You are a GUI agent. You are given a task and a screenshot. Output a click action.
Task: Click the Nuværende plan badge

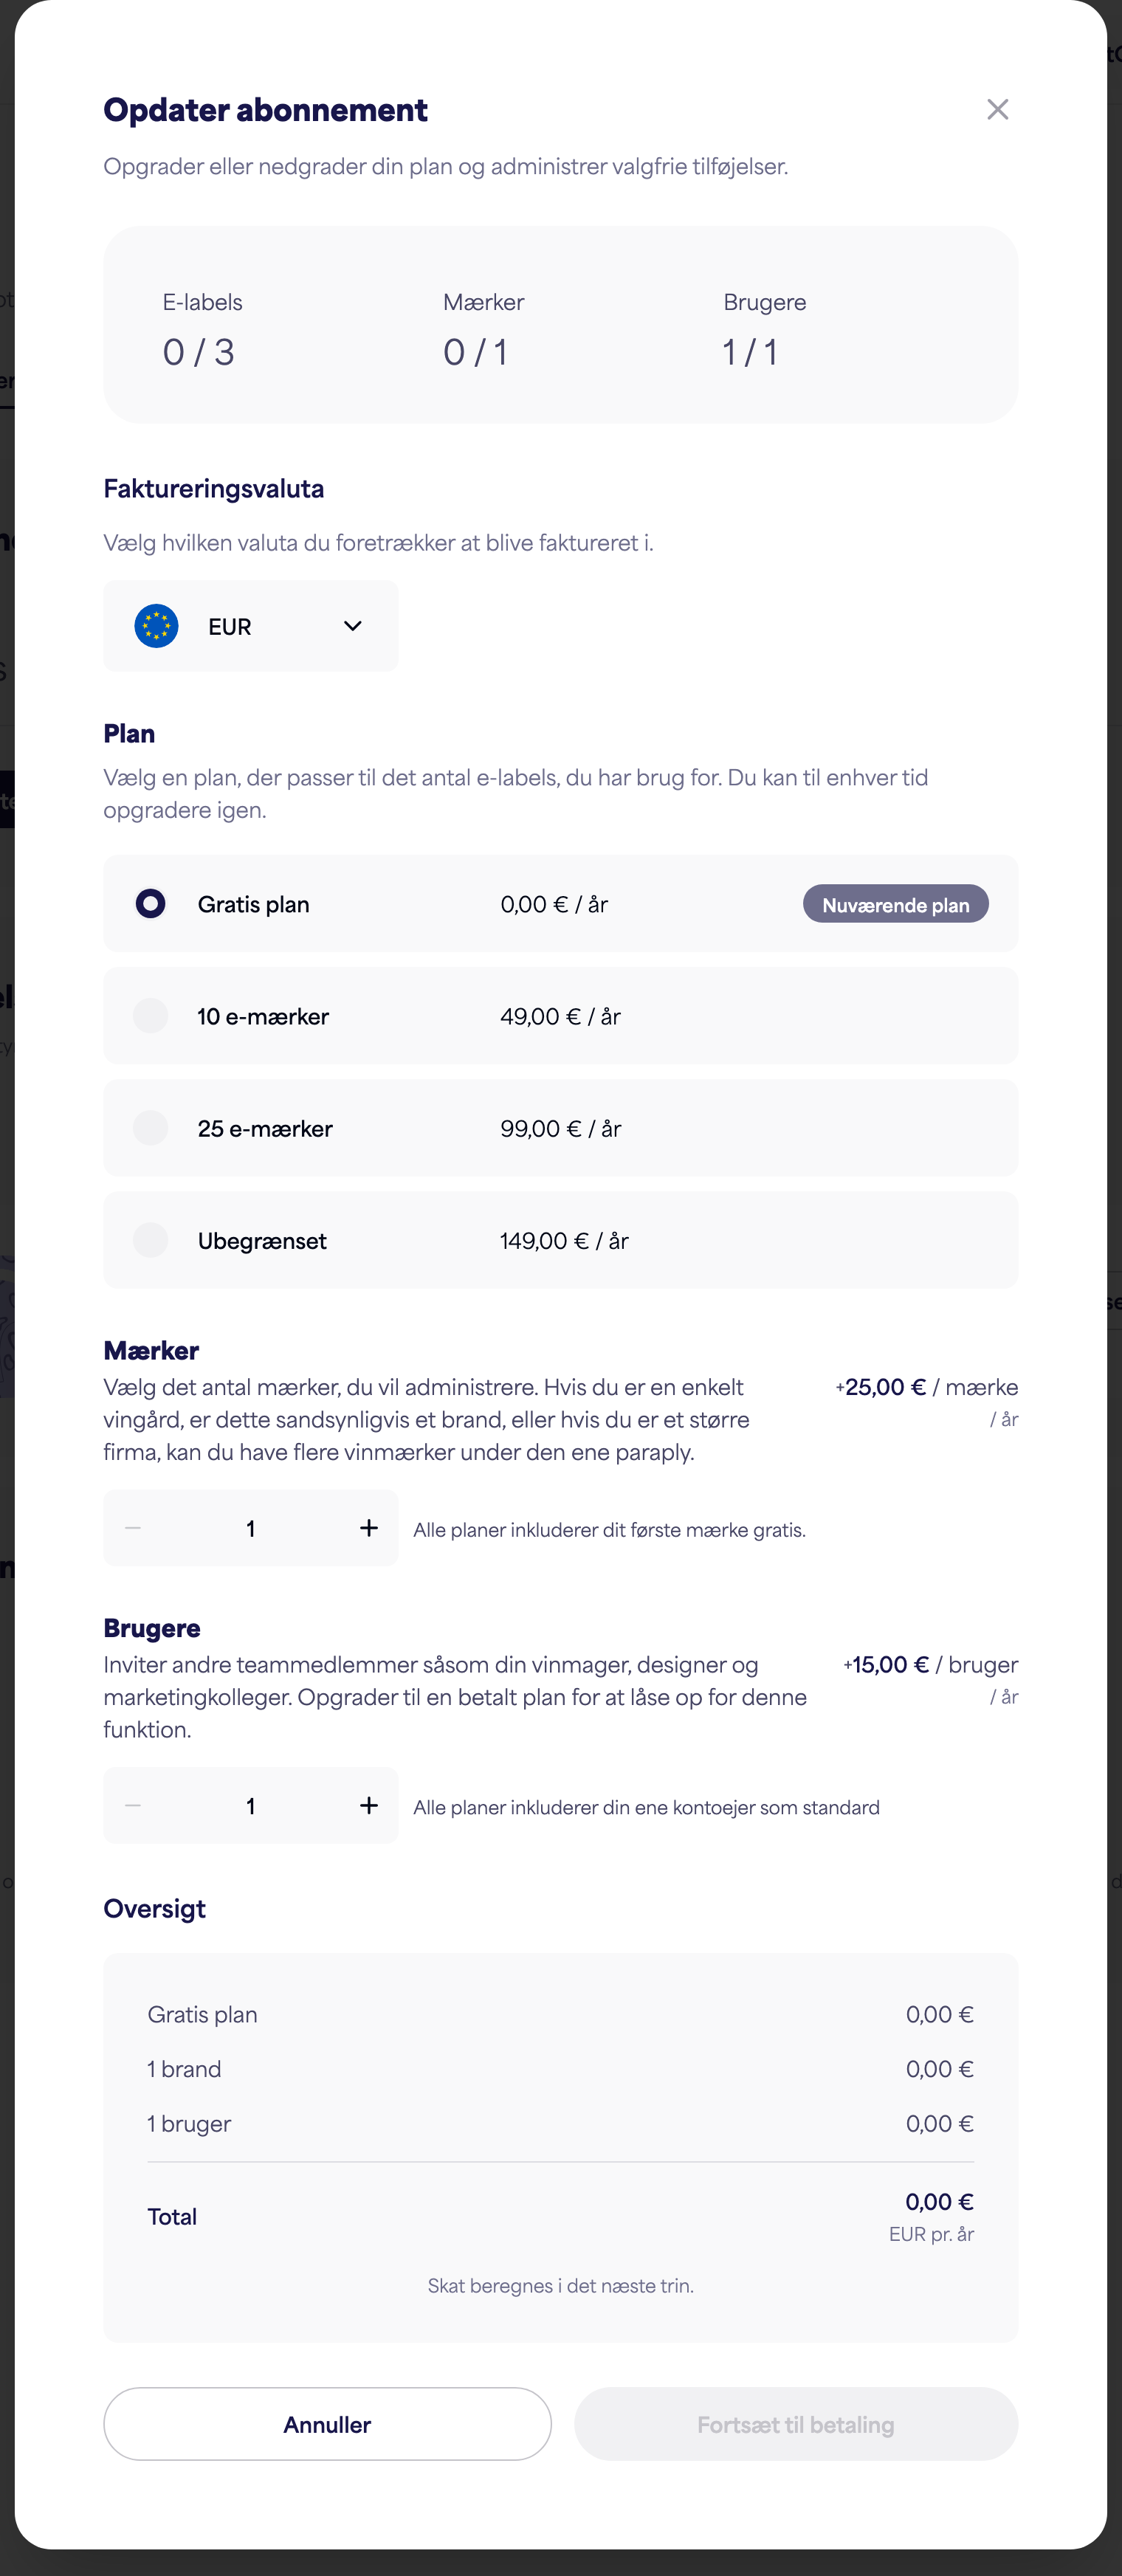pos(895,904)
